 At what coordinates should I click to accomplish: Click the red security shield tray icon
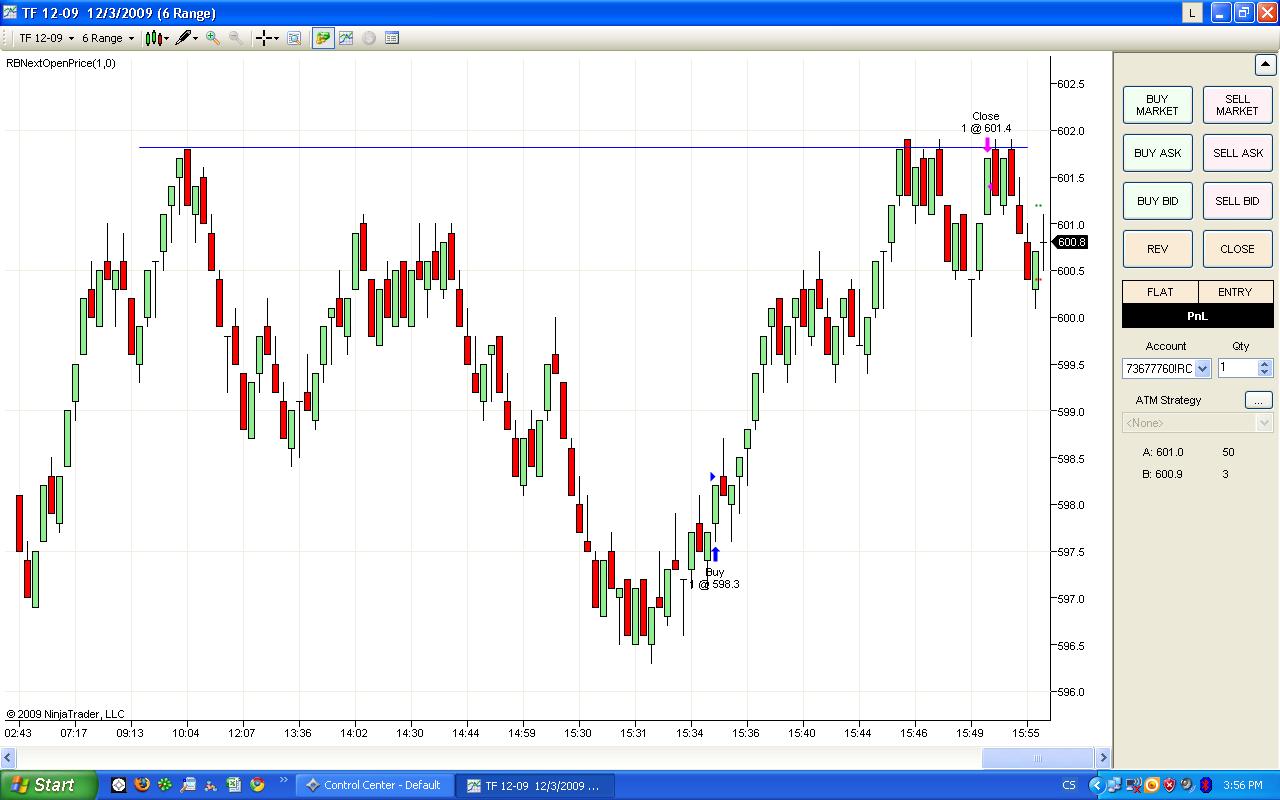pos(1169,785)
